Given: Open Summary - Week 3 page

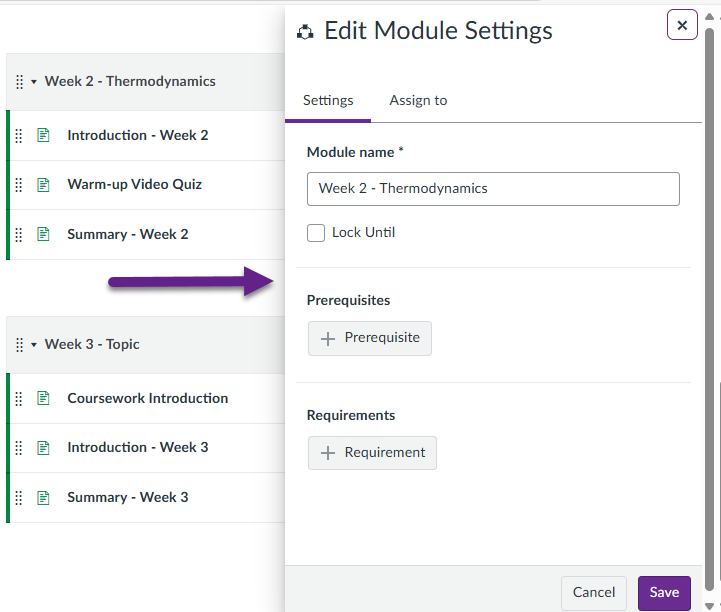Looking at the screenshot, I should coord(127,497).
